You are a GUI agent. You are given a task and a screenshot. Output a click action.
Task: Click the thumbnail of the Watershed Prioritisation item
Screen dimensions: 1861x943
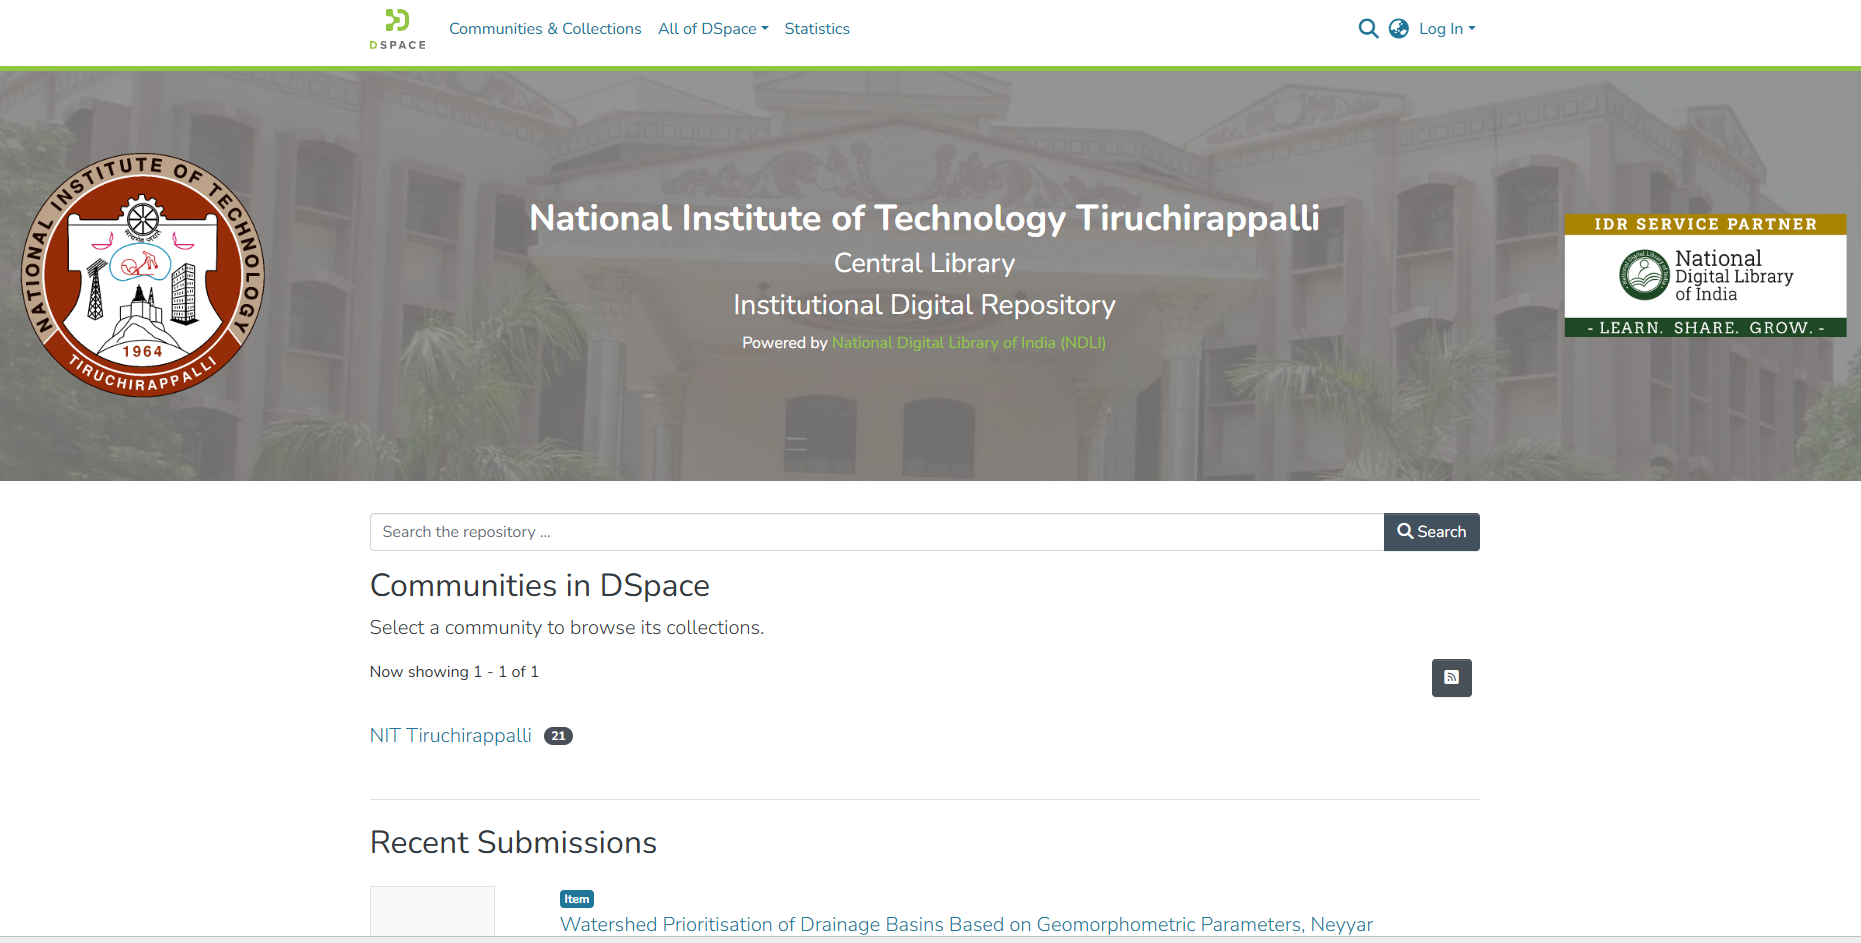[432, 911]
